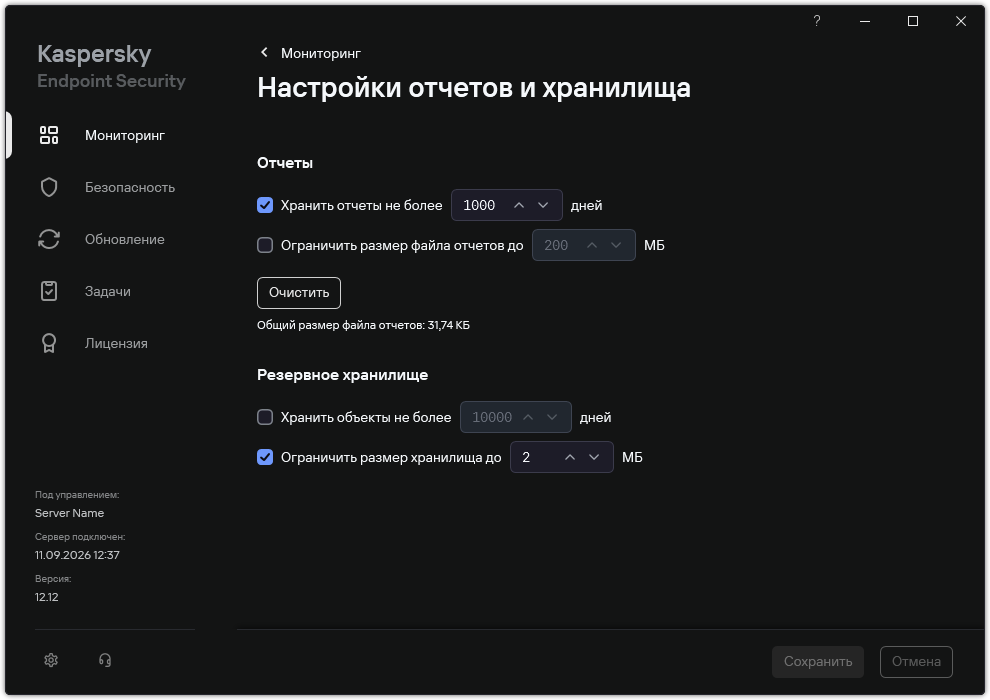Open settings via the gear icon
The height and width of the screenshot is (700, 990).
pyautogui.click(x=51, y=660)
